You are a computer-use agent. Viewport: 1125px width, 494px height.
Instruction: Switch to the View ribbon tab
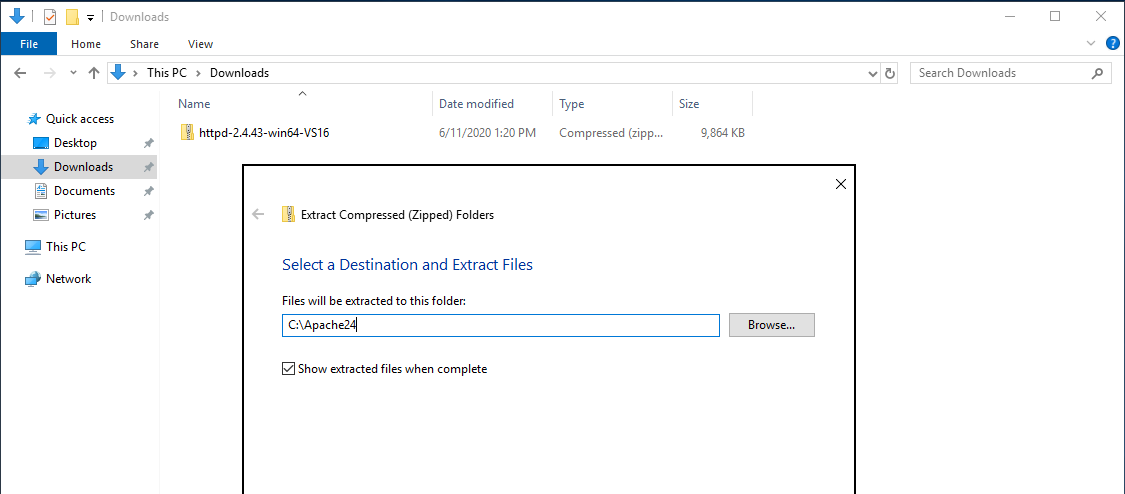pyautogui.click(x=200, y=44)
